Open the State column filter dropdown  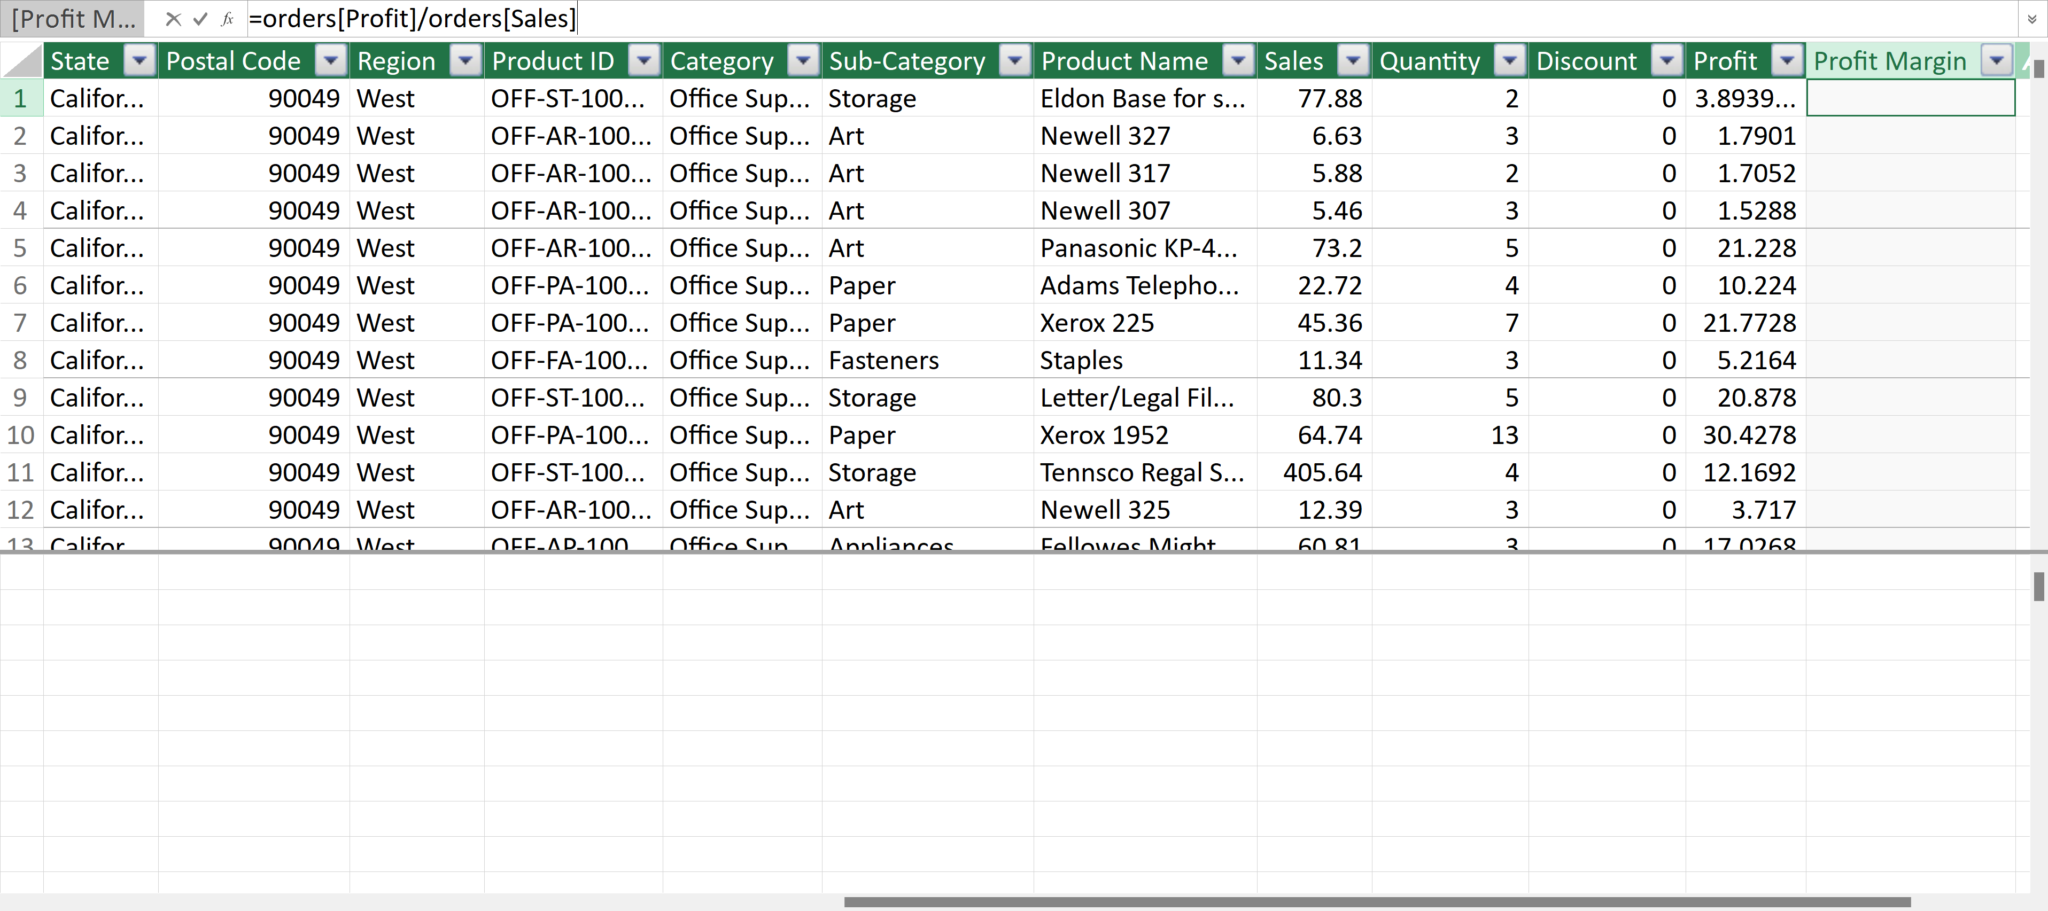coord(140,61)
